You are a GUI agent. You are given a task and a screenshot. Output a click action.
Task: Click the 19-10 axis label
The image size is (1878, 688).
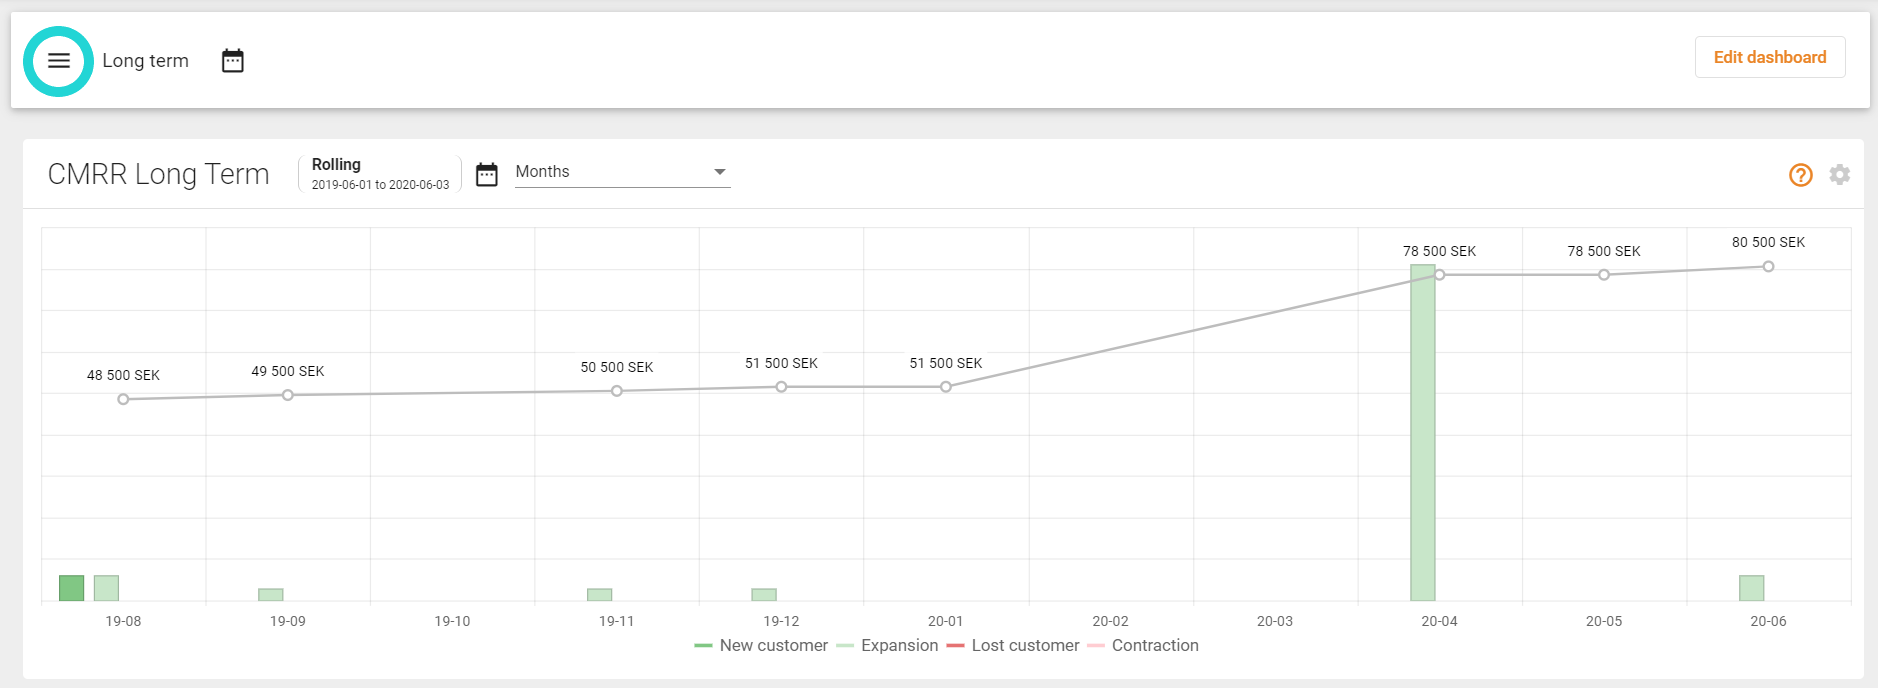(x=452, y=621)
